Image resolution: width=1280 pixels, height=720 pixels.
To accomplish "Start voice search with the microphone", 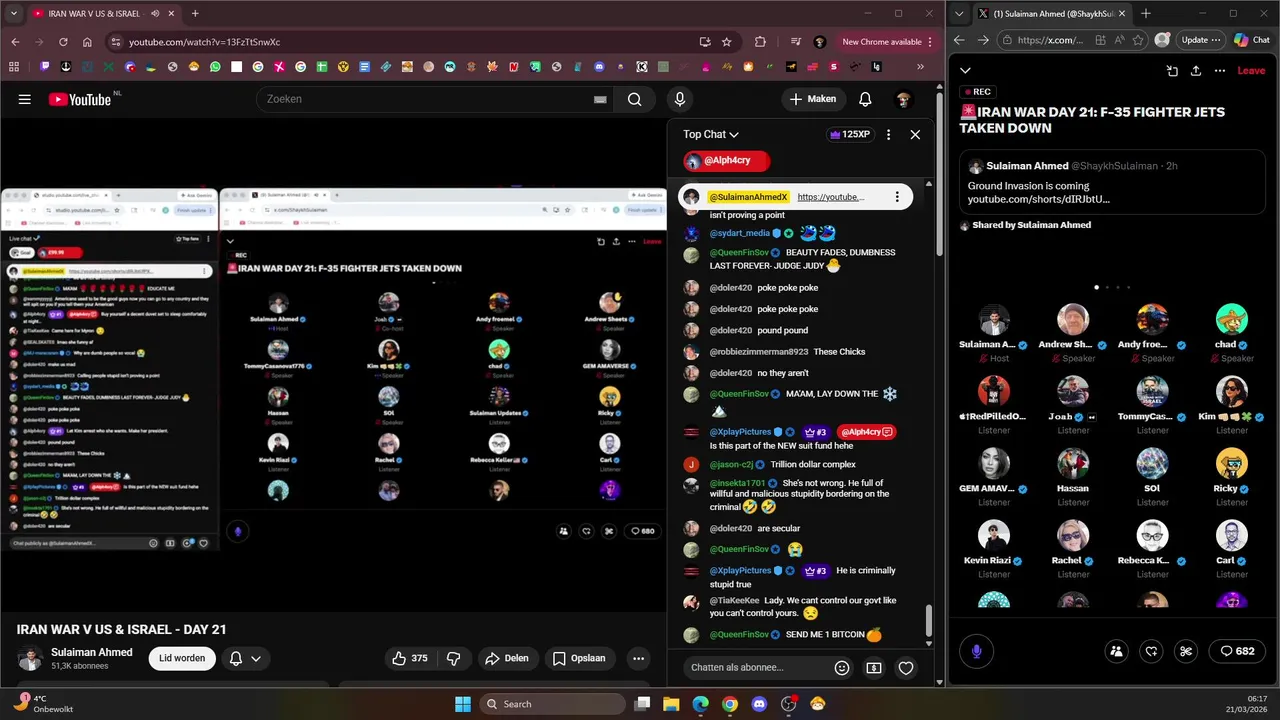I will tap(680, 99).
